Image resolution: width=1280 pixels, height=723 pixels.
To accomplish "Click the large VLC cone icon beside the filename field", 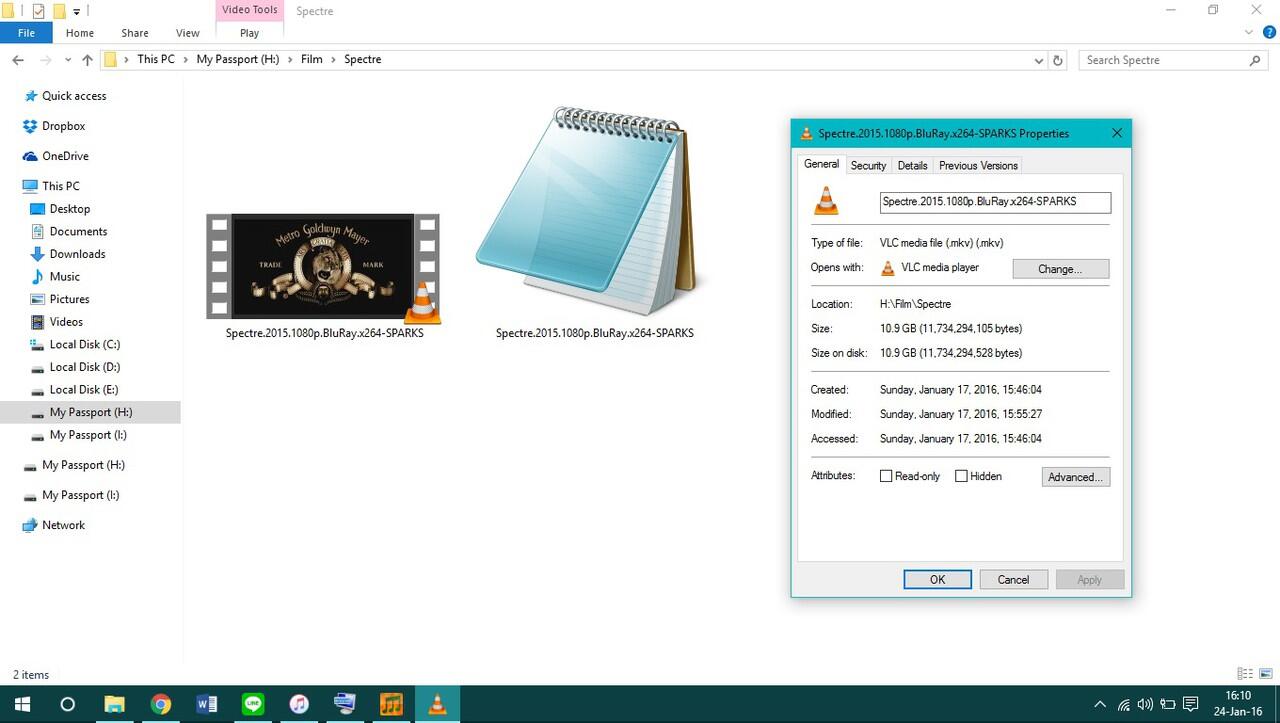I will (826, 201).
